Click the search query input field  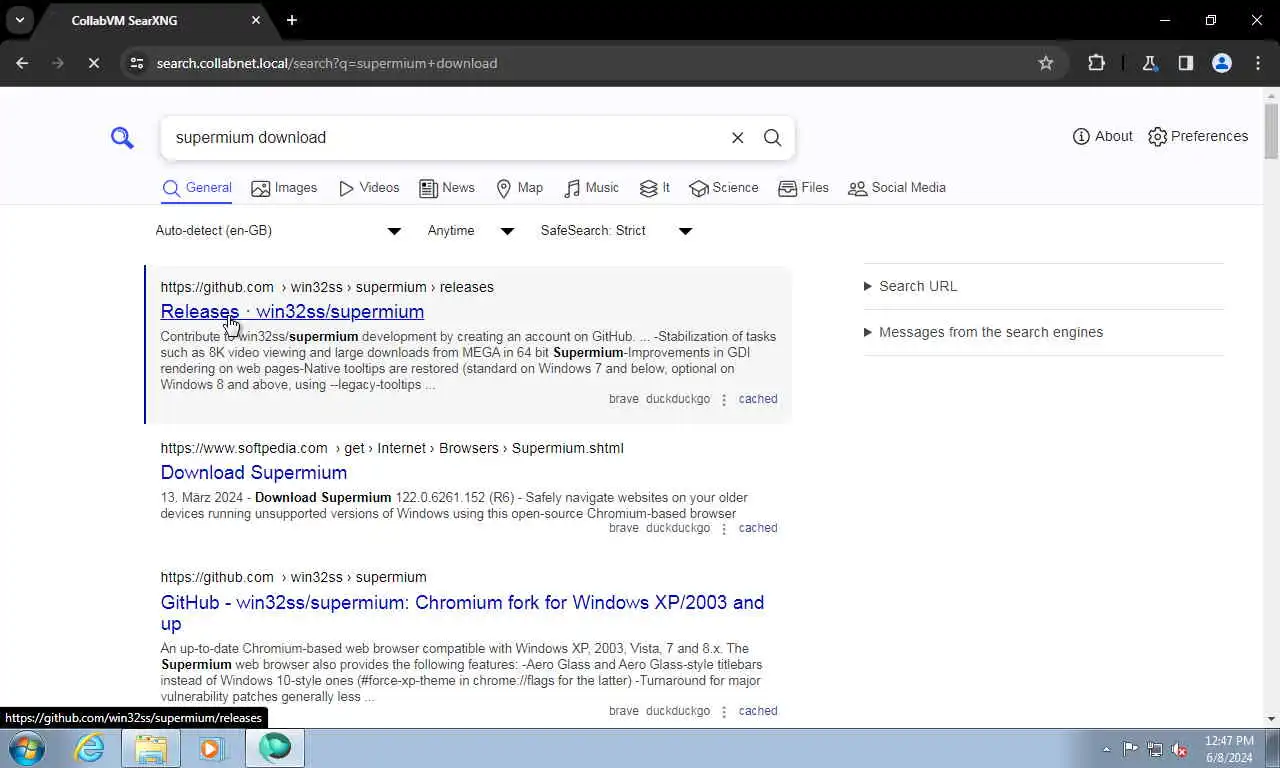[445, 138]
